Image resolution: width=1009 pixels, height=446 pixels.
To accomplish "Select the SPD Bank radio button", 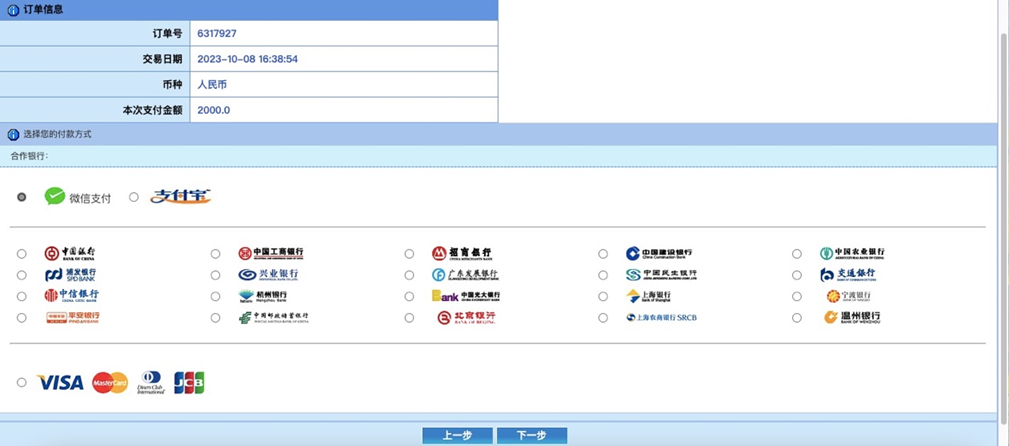I will coord(22,275).
